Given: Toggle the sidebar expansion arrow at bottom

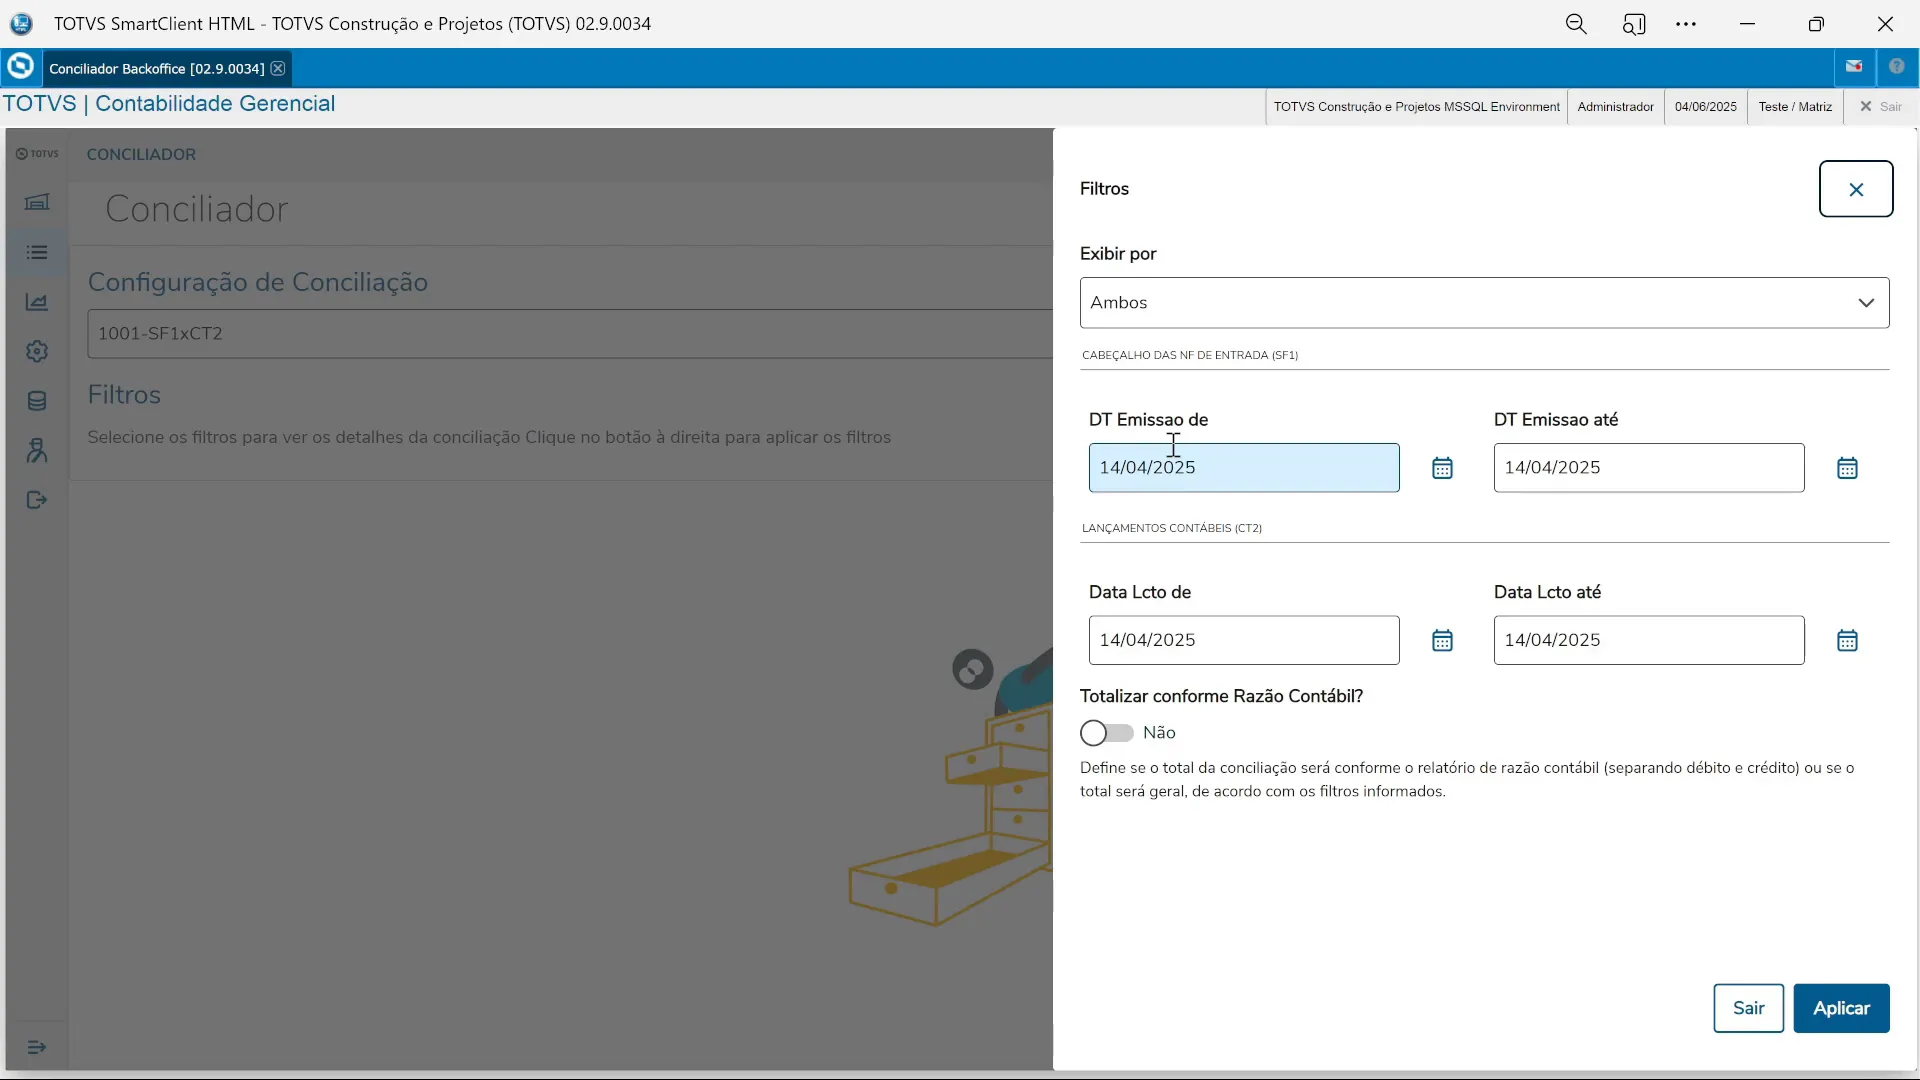Looking at the screenshot, I should click(37, 1047).
